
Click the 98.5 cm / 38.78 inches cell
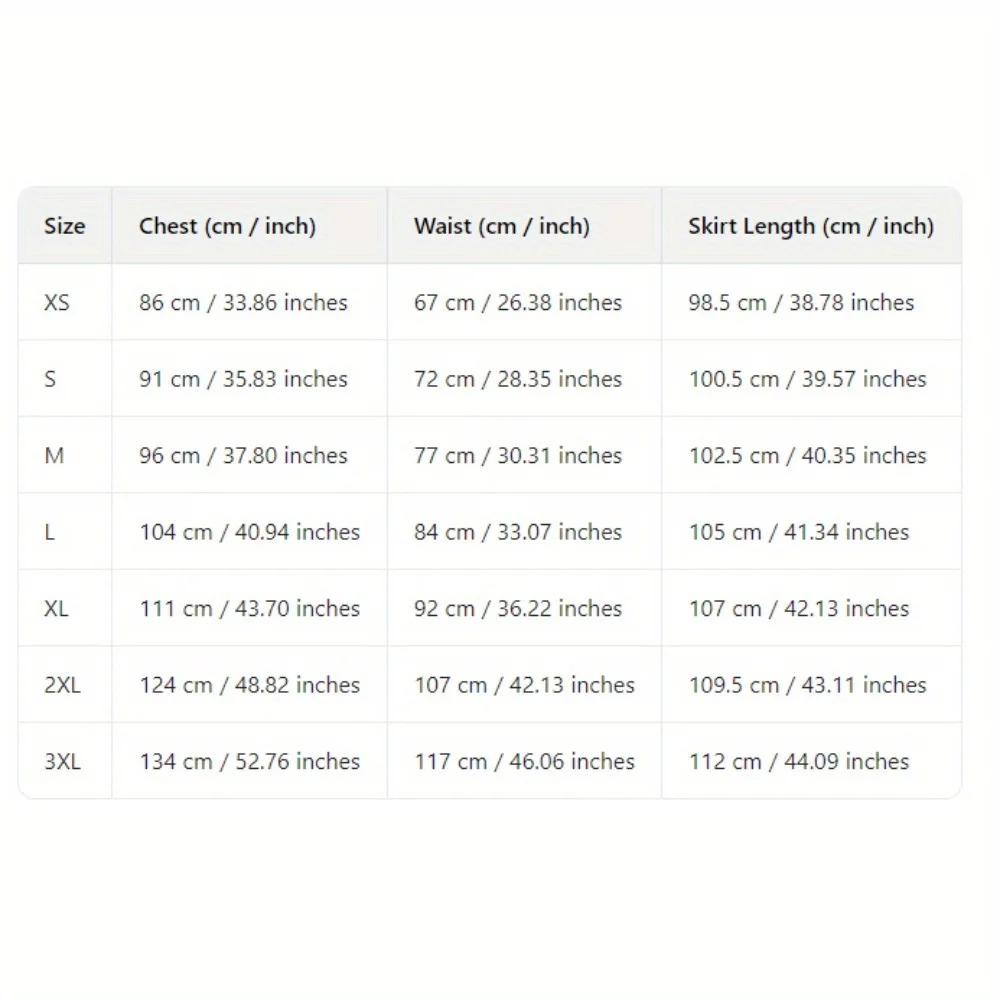tap(801, 302)
